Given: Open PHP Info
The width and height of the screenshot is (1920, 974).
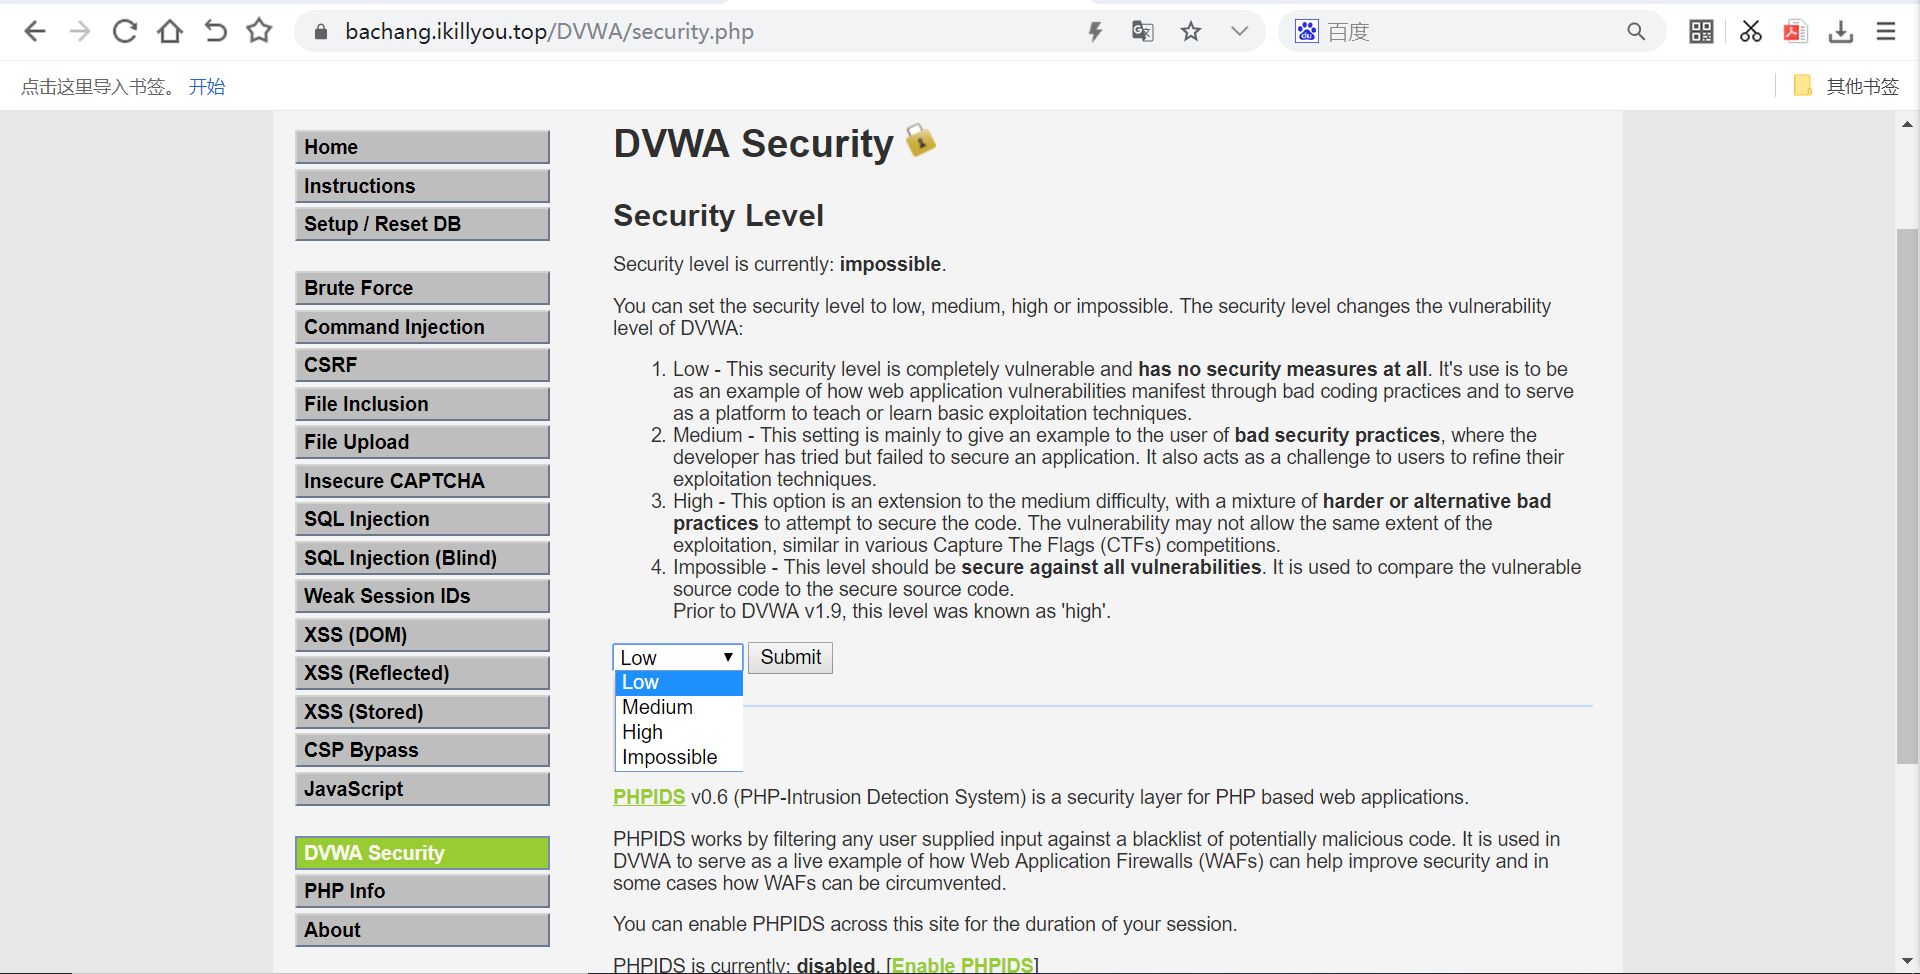Looking at the screenshot, I should click(x=422, y=891).
